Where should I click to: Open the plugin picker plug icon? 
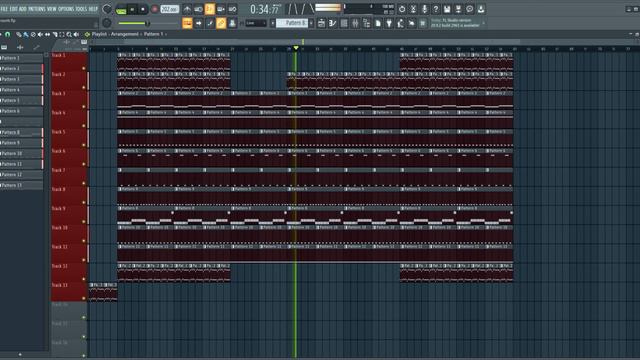point(389,23)
